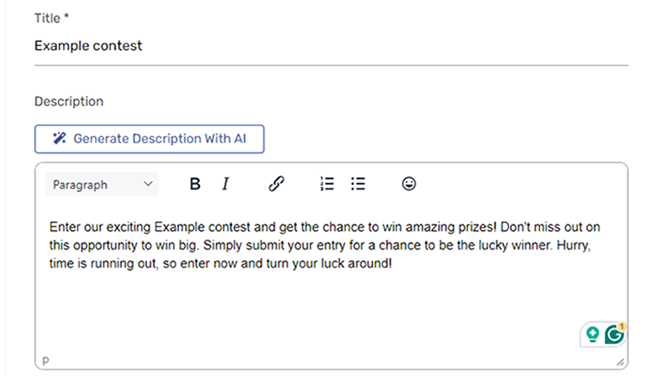Click the Grammarly G icon
Screen dimensions: 650x376
point(614,334)
